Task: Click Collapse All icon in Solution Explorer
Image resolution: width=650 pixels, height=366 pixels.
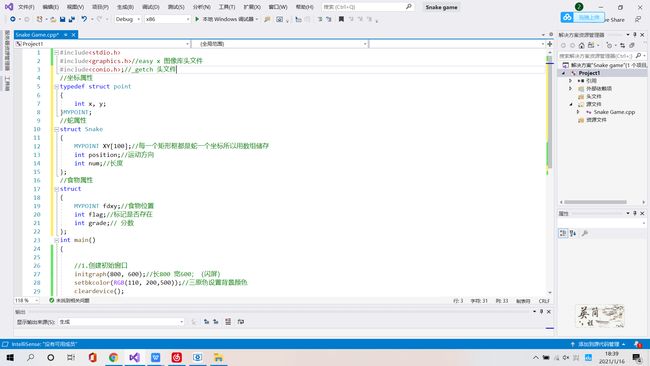Action: (632, 45)
